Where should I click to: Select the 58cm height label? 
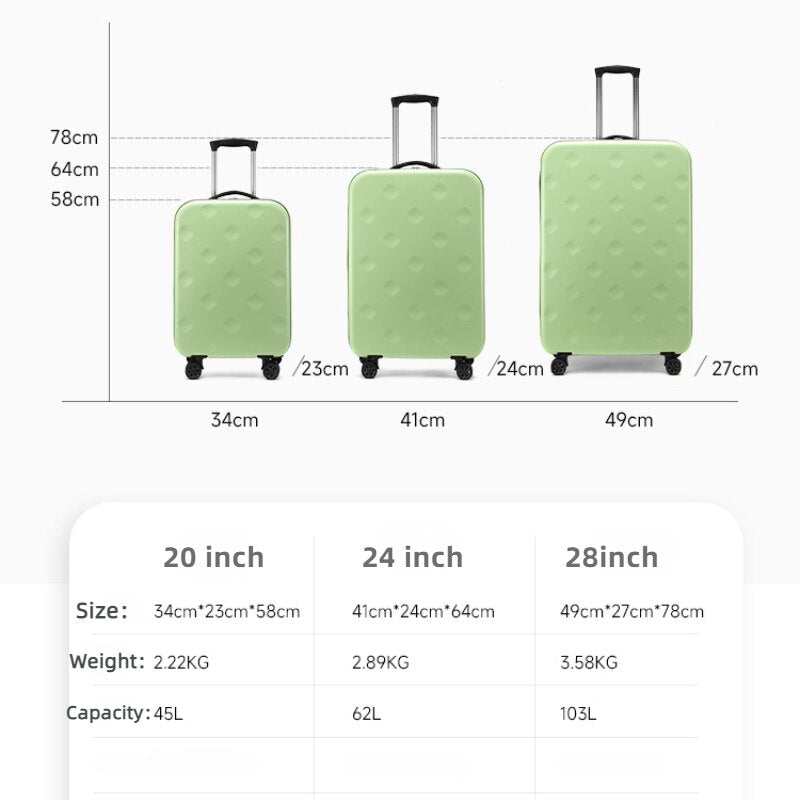tap(75, 200)
